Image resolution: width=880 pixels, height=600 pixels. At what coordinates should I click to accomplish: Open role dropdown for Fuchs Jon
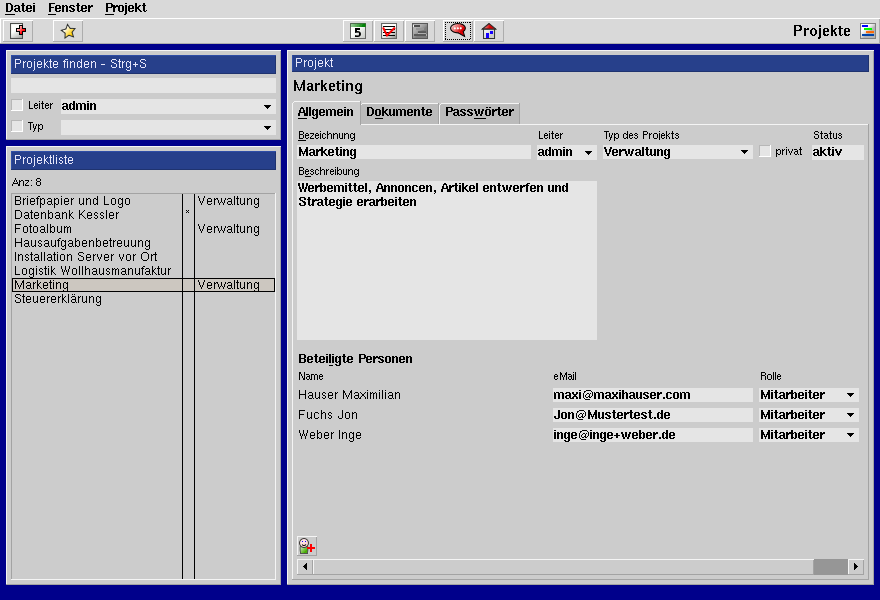point(851,415)
